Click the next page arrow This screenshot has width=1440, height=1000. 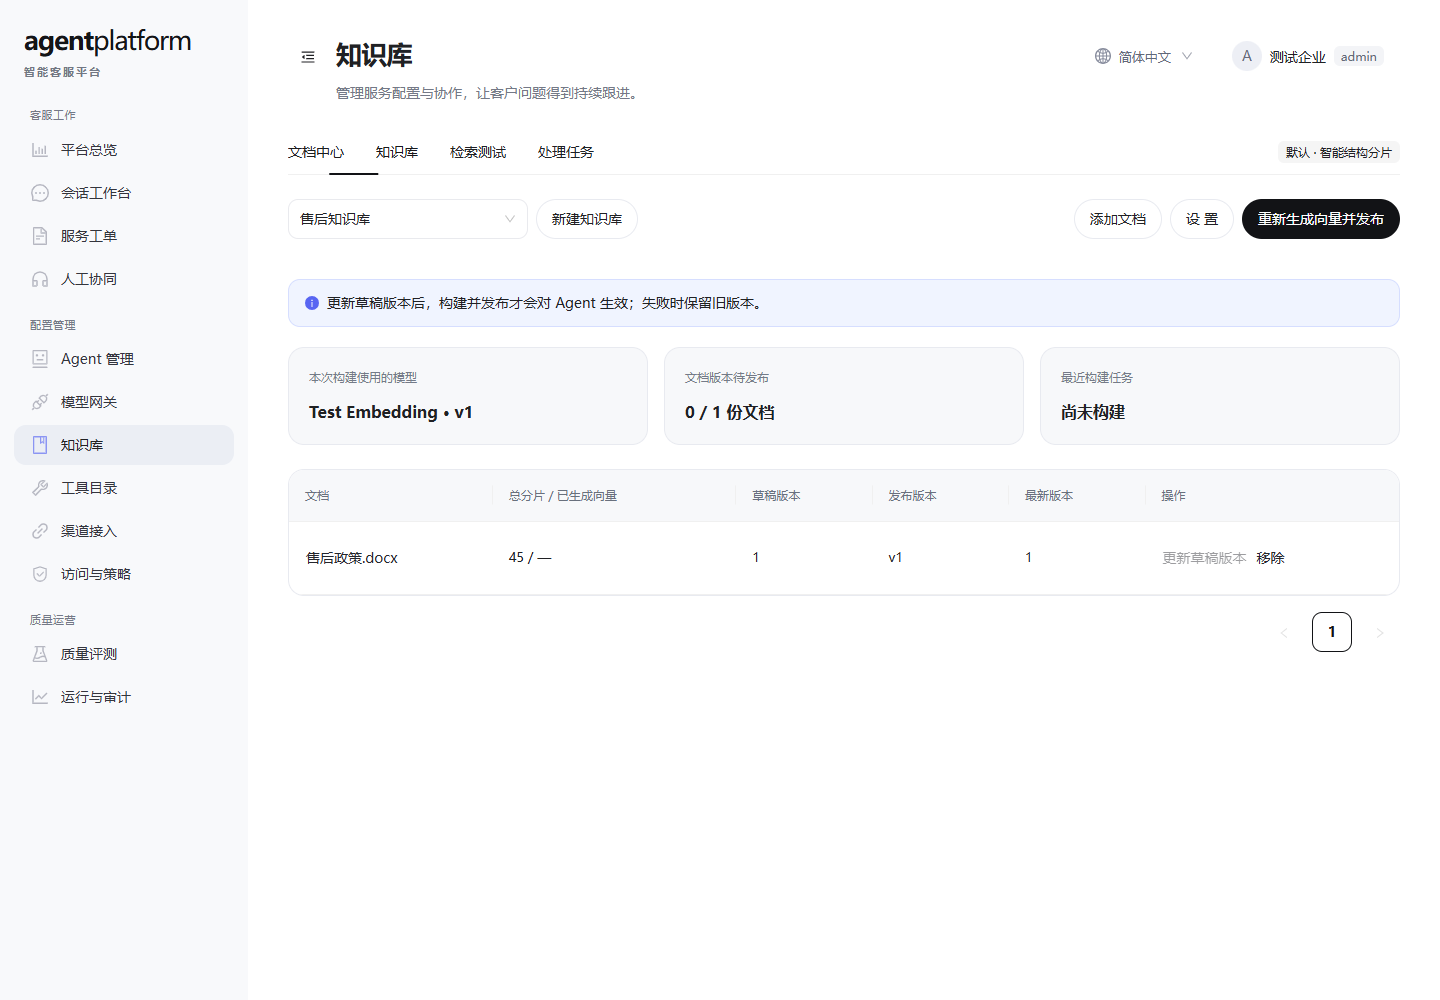(x=1380, y=632)
